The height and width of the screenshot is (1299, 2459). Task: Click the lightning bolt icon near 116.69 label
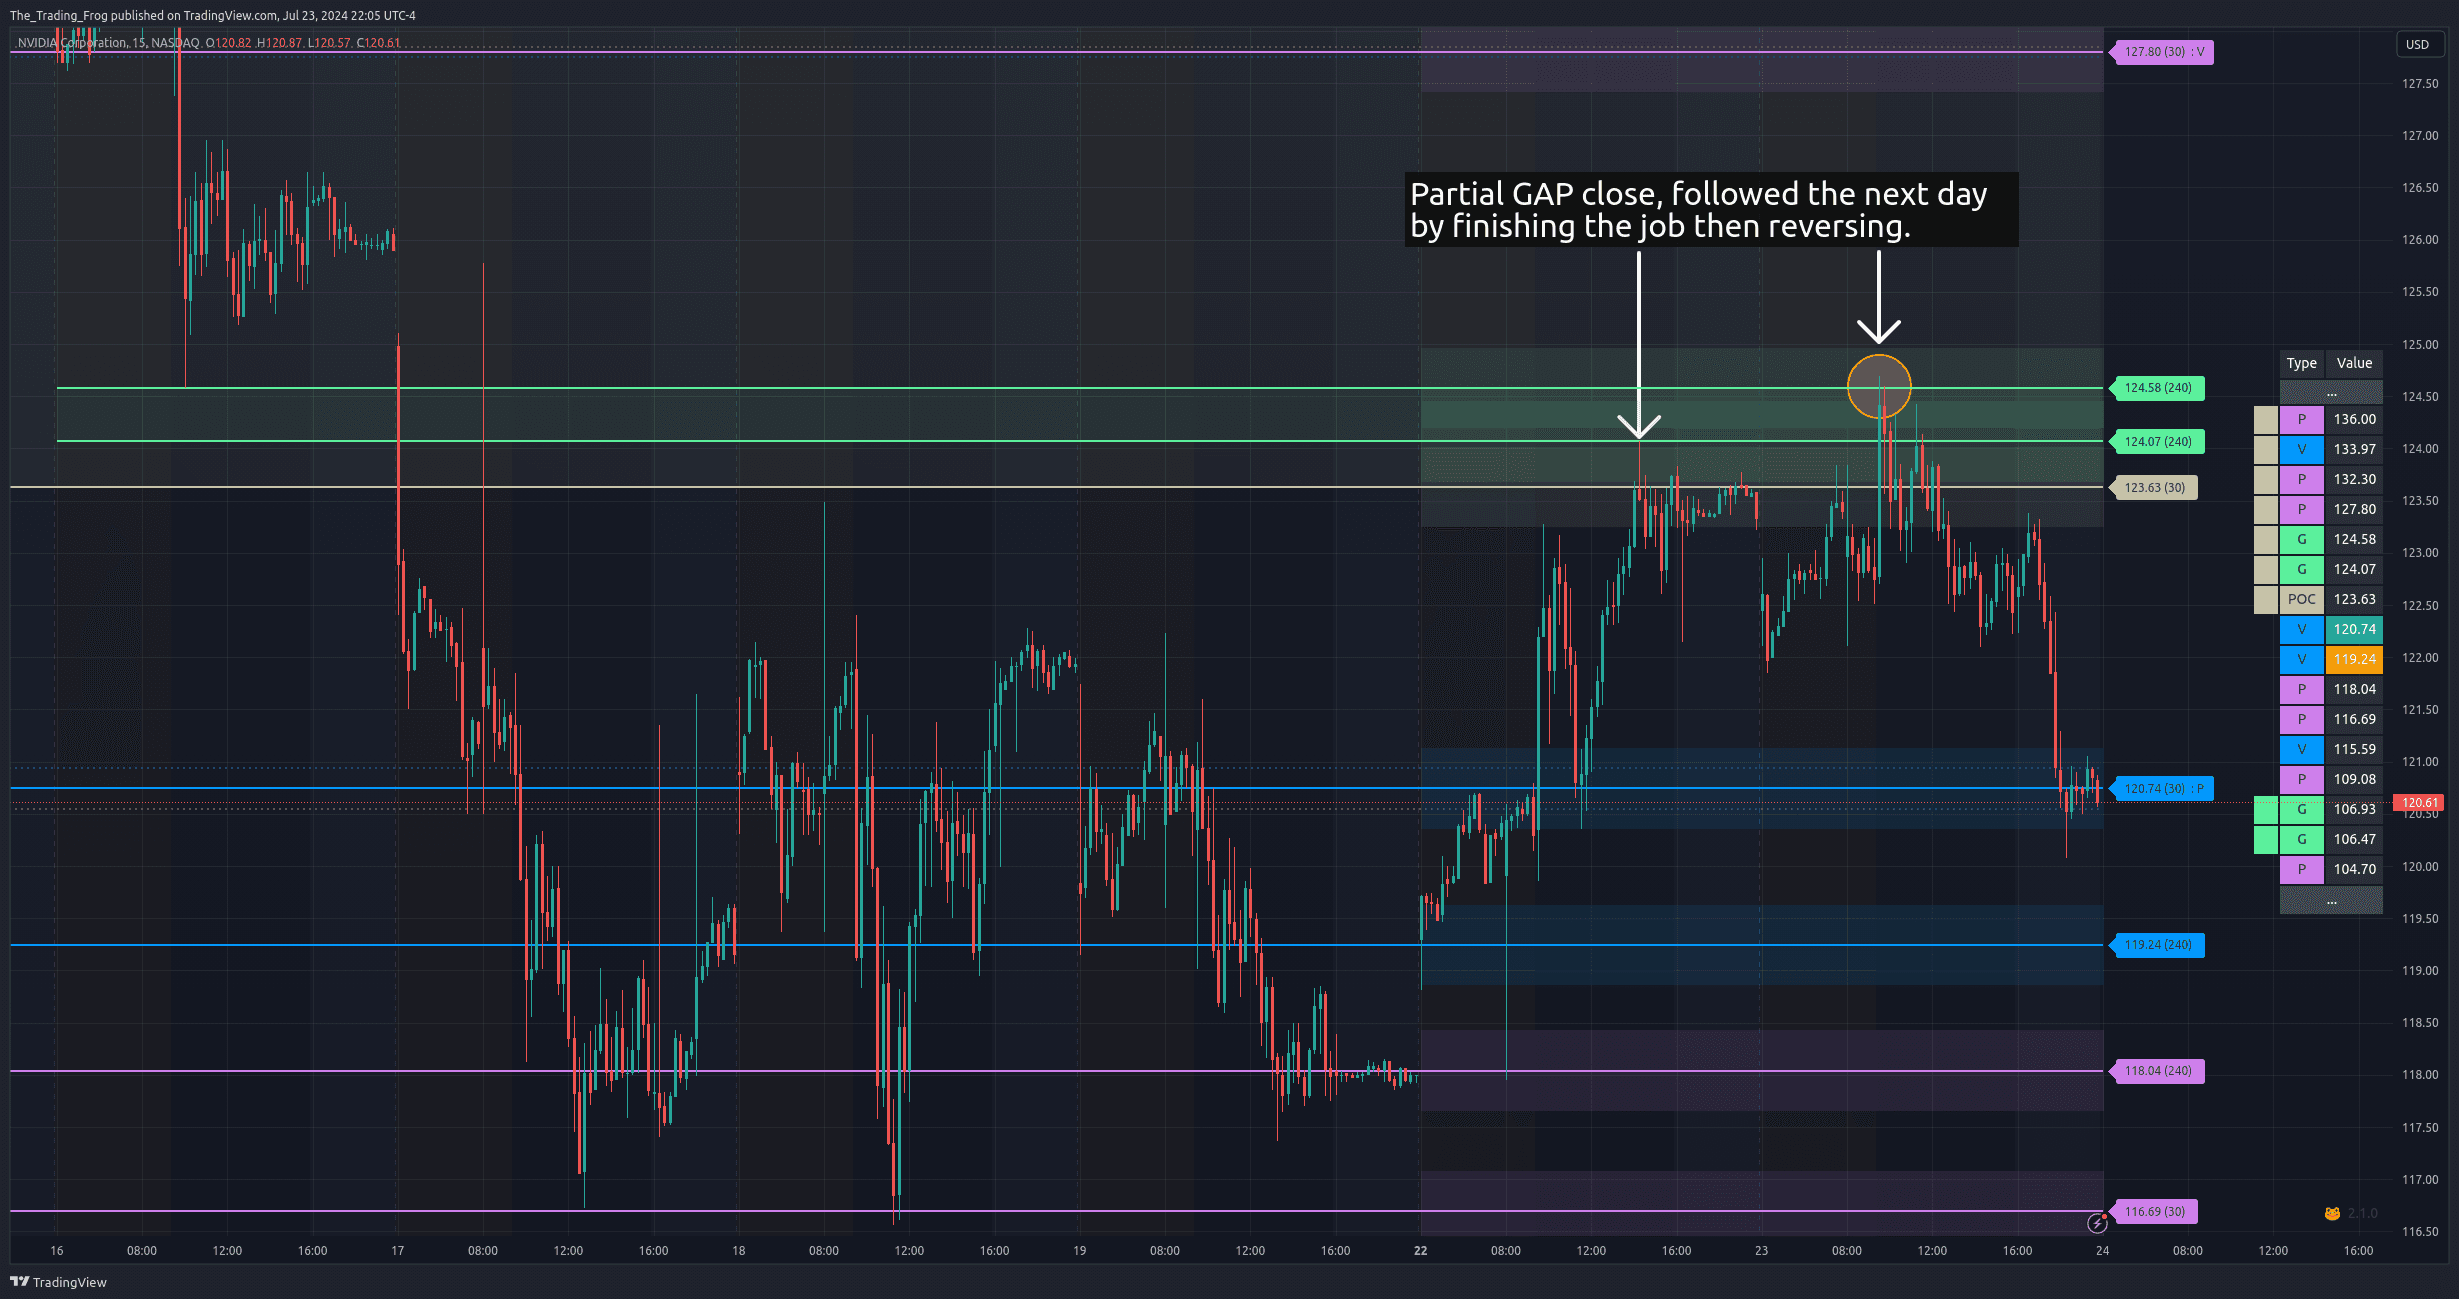tap(2097, 1223)
